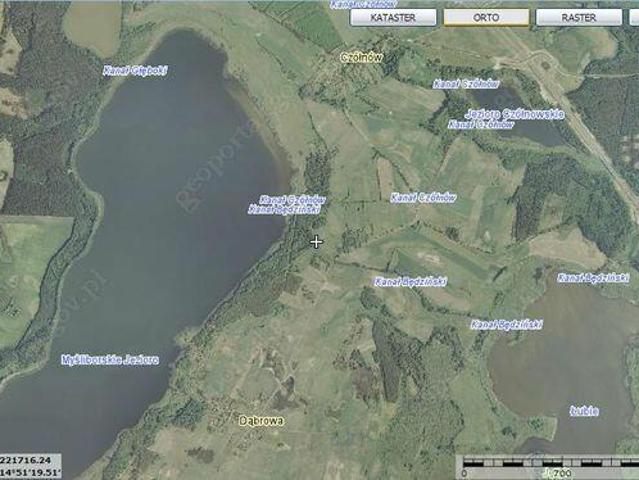Screen dimensions: 639x480
Task: Click the Kanał Głęboki map label
Action: 135,70
